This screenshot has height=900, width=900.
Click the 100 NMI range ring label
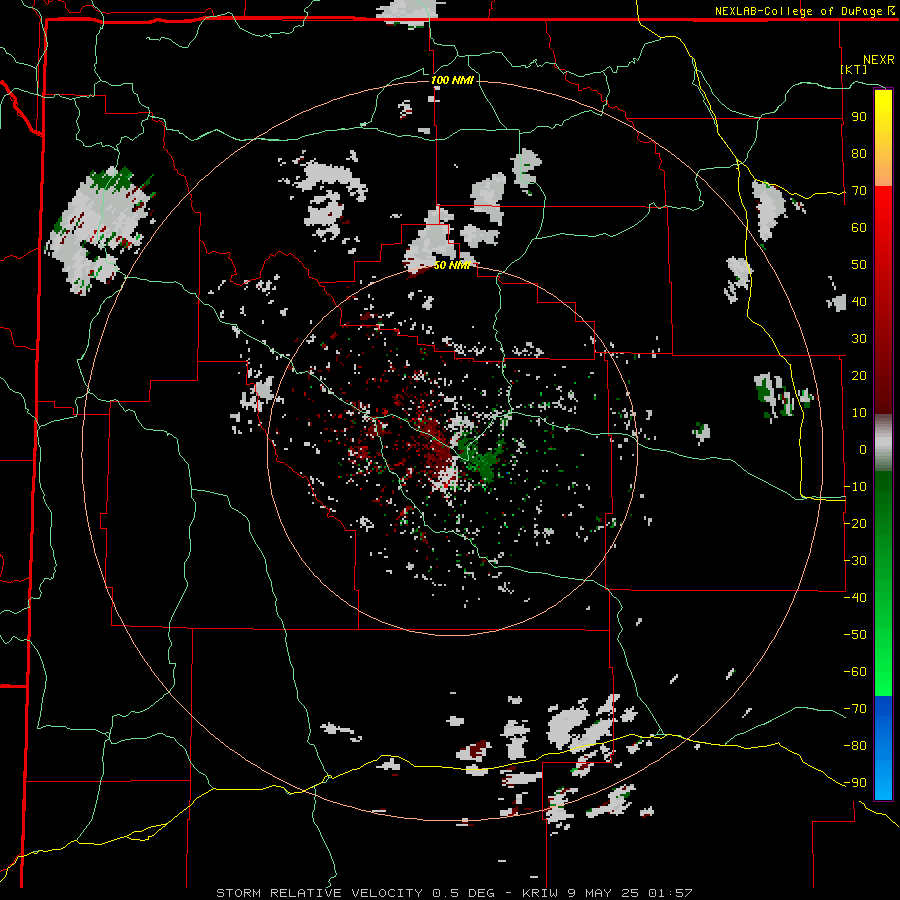(452, 80)
